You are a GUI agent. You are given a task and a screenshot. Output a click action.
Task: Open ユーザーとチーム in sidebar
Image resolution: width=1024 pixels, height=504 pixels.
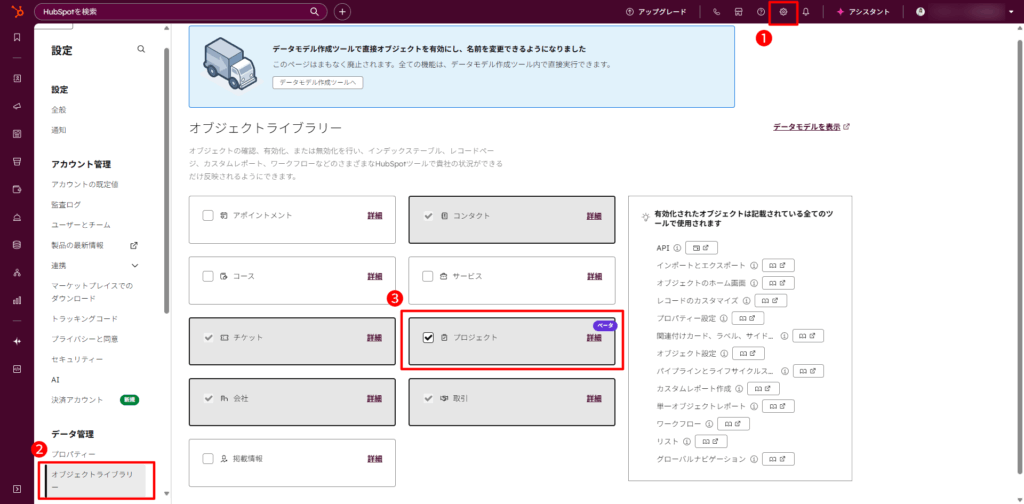tap(81, 225)
